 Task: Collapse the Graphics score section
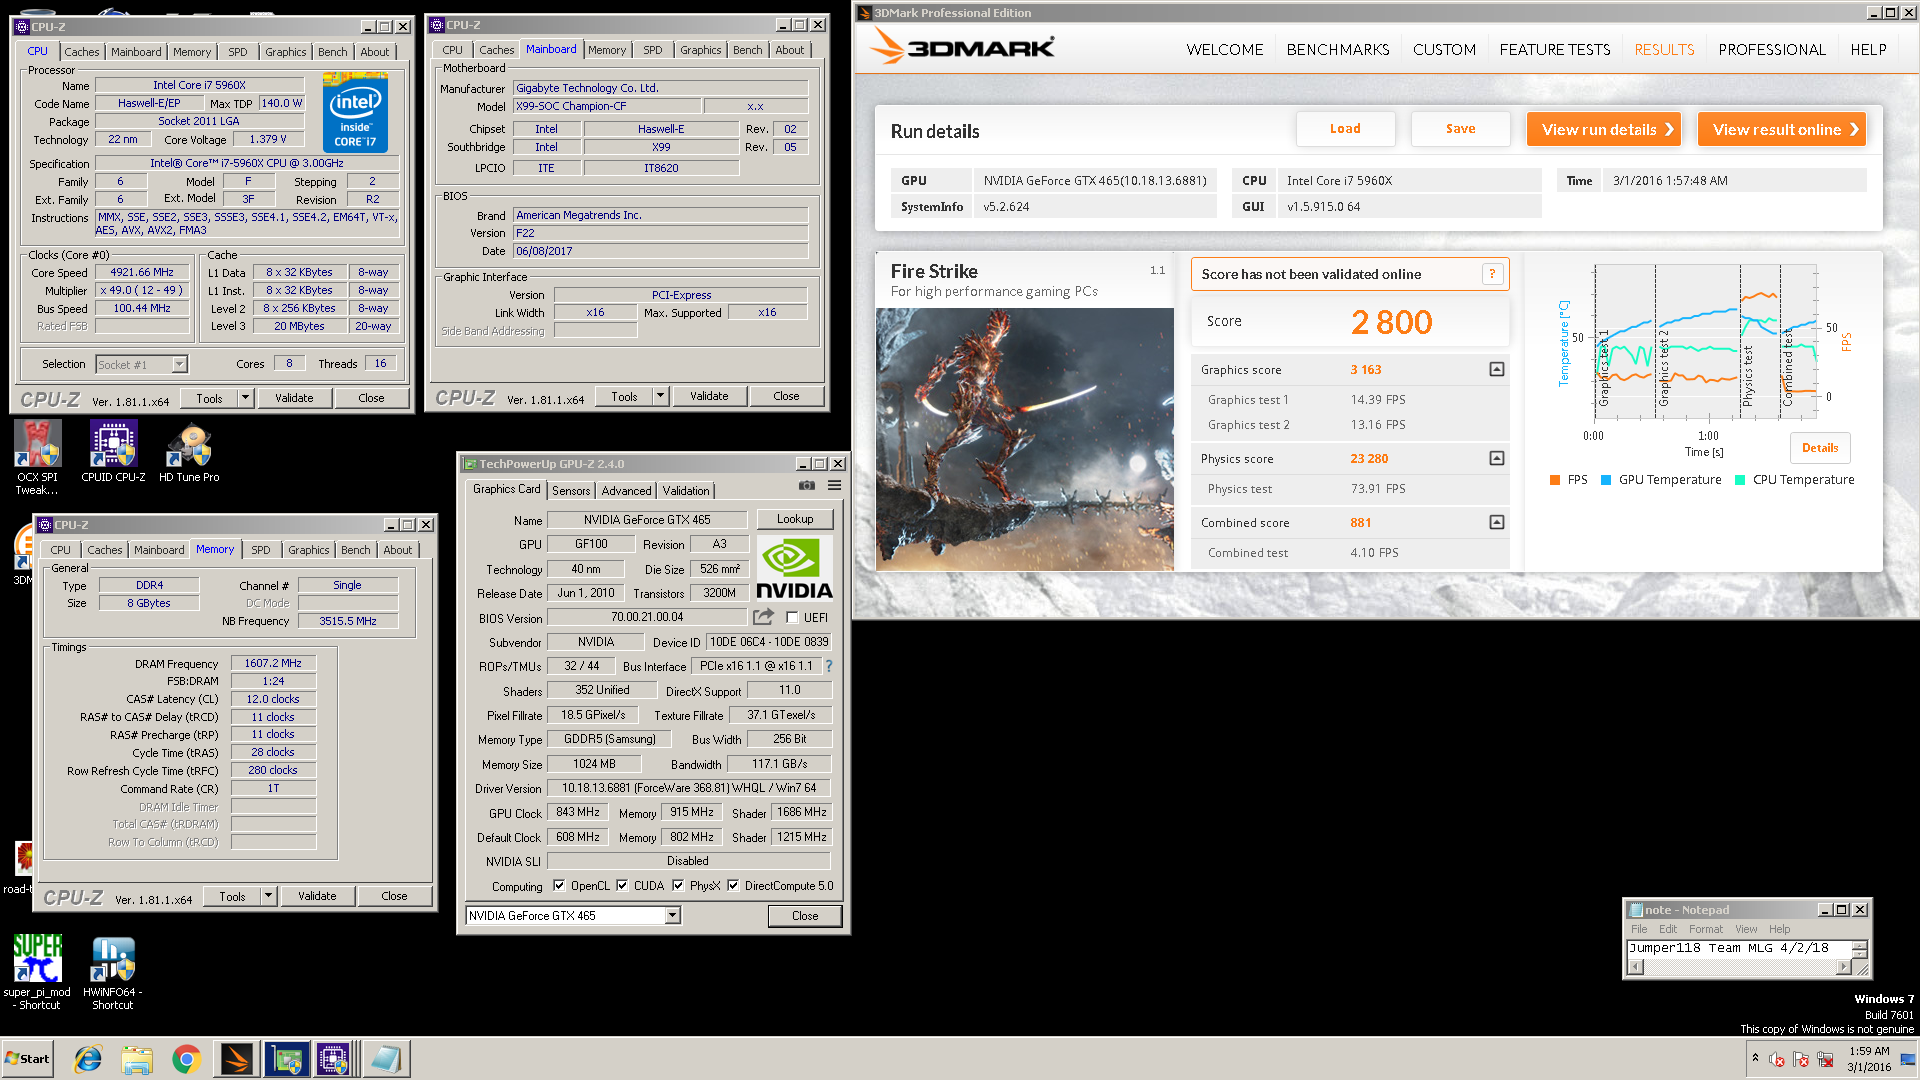pos(1496,369)
